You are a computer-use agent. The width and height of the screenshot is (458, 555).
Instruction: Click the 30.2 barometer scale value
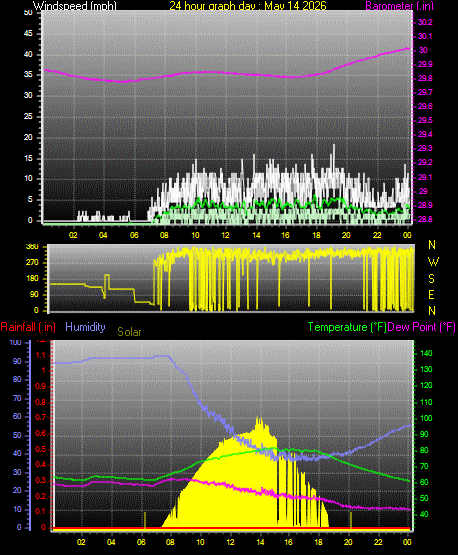pyautogui.click(x=425, y=22)
